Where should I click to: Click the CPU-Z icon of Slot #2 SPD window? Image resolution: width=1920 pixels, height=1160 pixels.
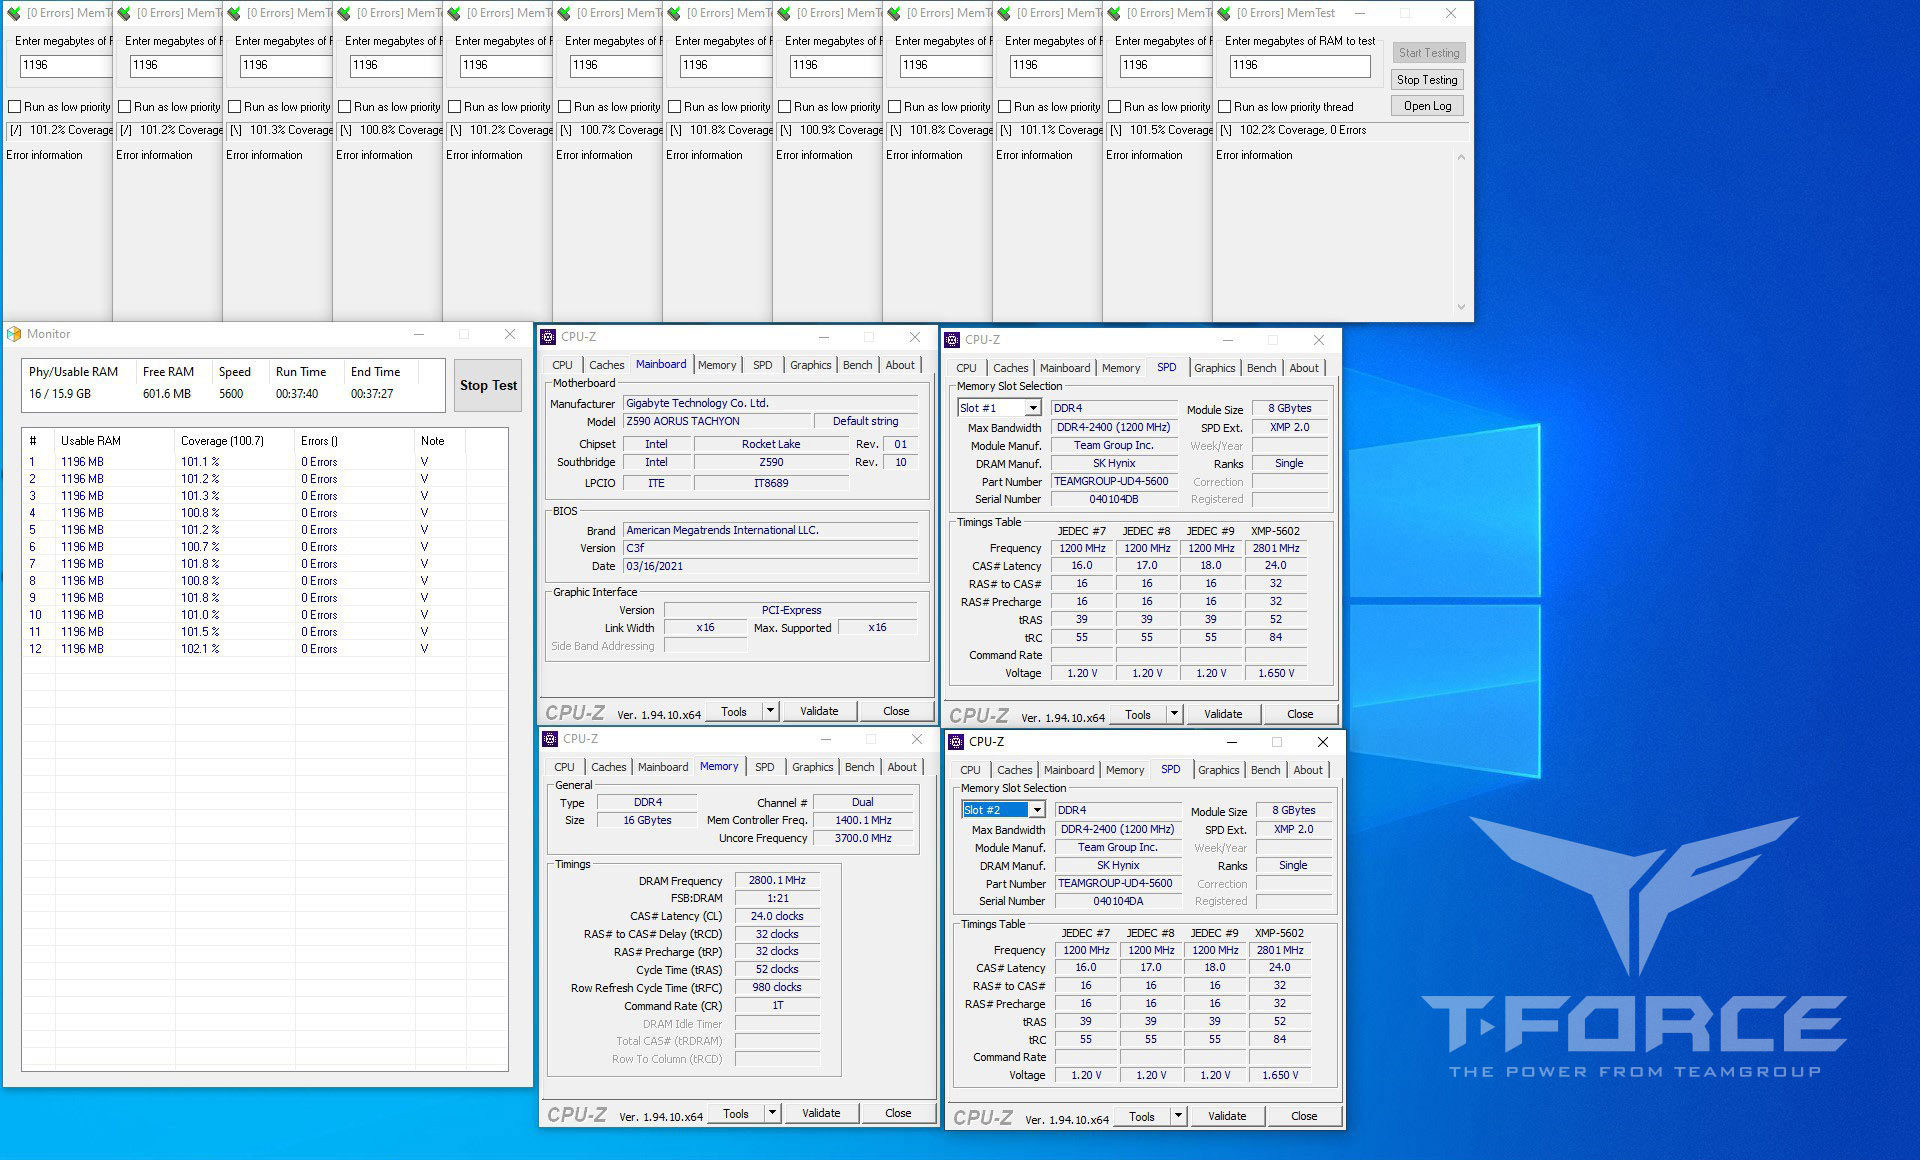(x=956, y=742)
